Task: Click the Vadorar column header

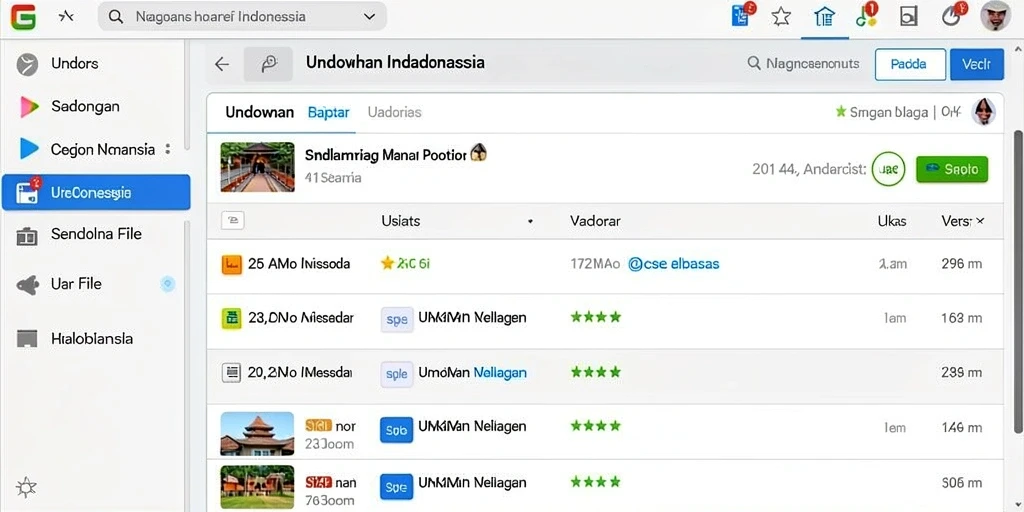Action: [595, 221]
